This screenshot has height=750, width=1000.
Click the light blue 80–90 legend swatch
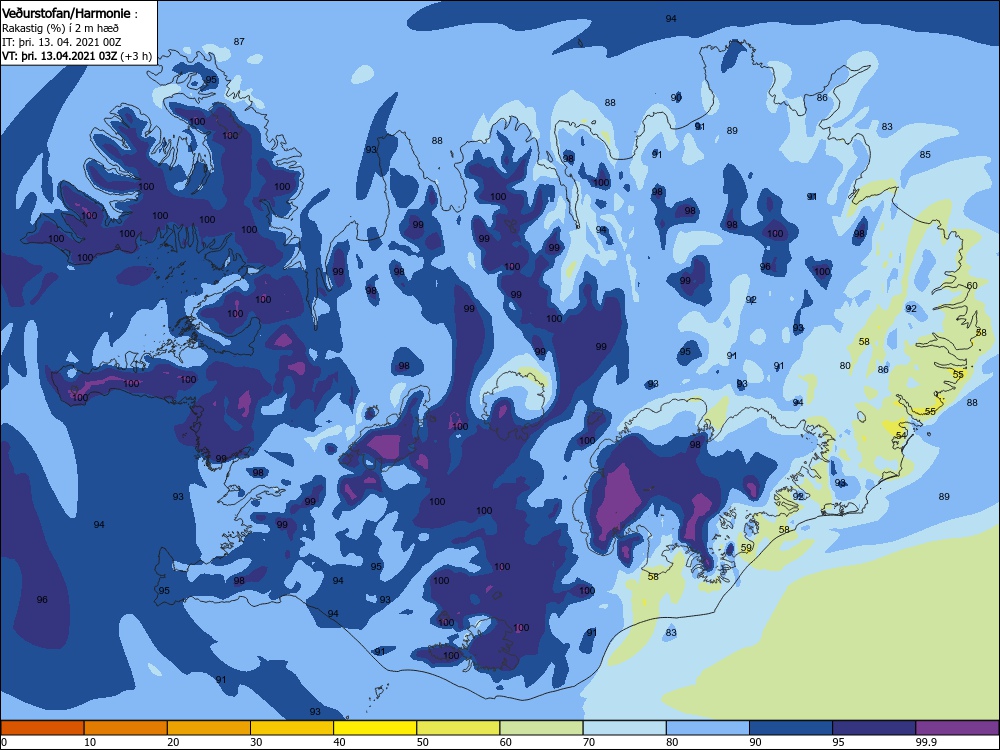[x=708, y=728]
